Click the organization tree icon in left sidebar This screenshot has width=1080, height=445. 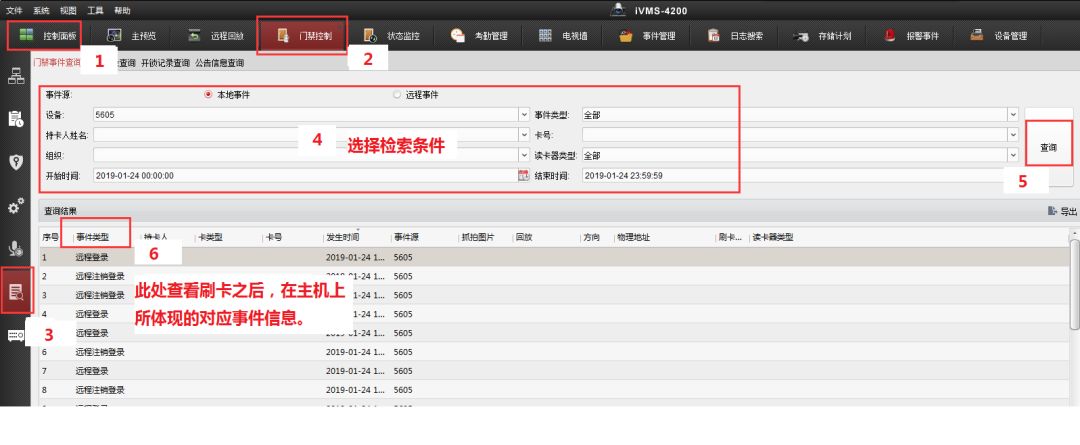tap(16, 76)
